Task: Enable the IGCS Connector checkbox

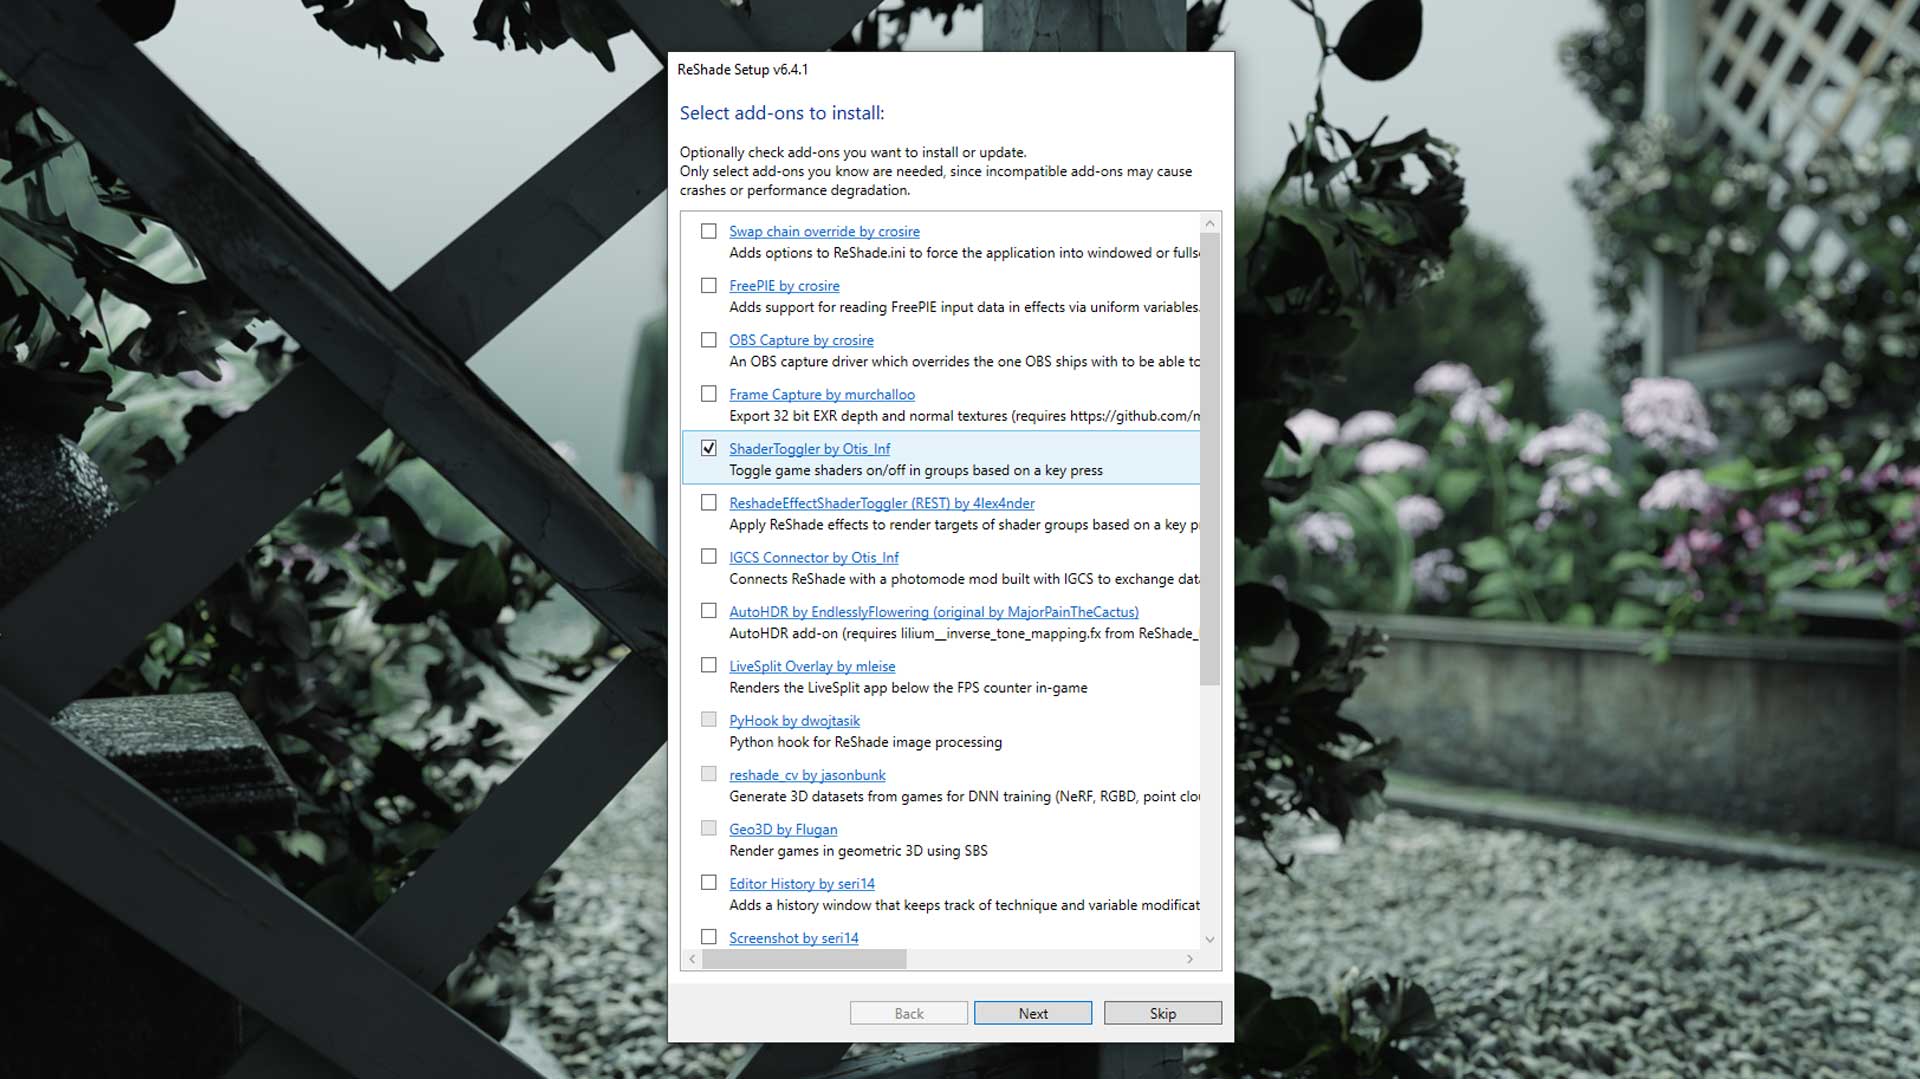Action: [x=709, y=557]
